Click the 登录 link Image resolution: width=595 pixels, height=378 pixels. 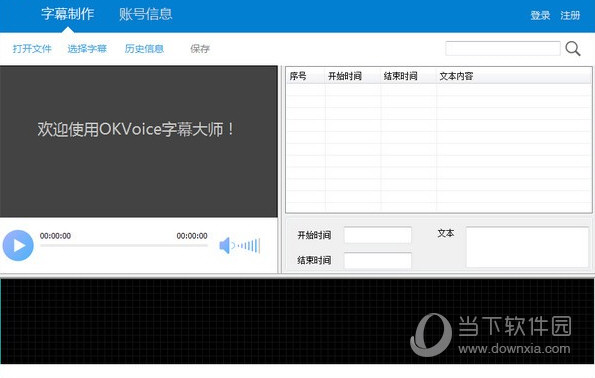point(540,15)
